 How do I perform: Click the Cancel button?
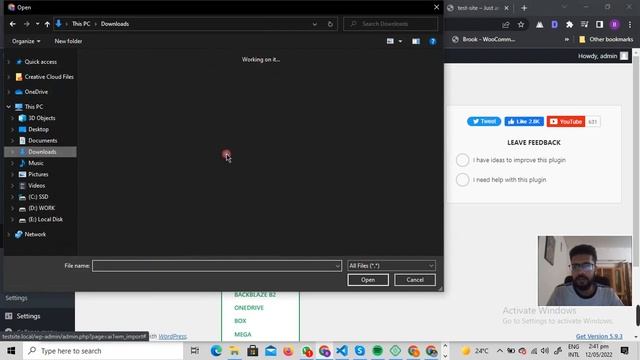pos(415,280)
